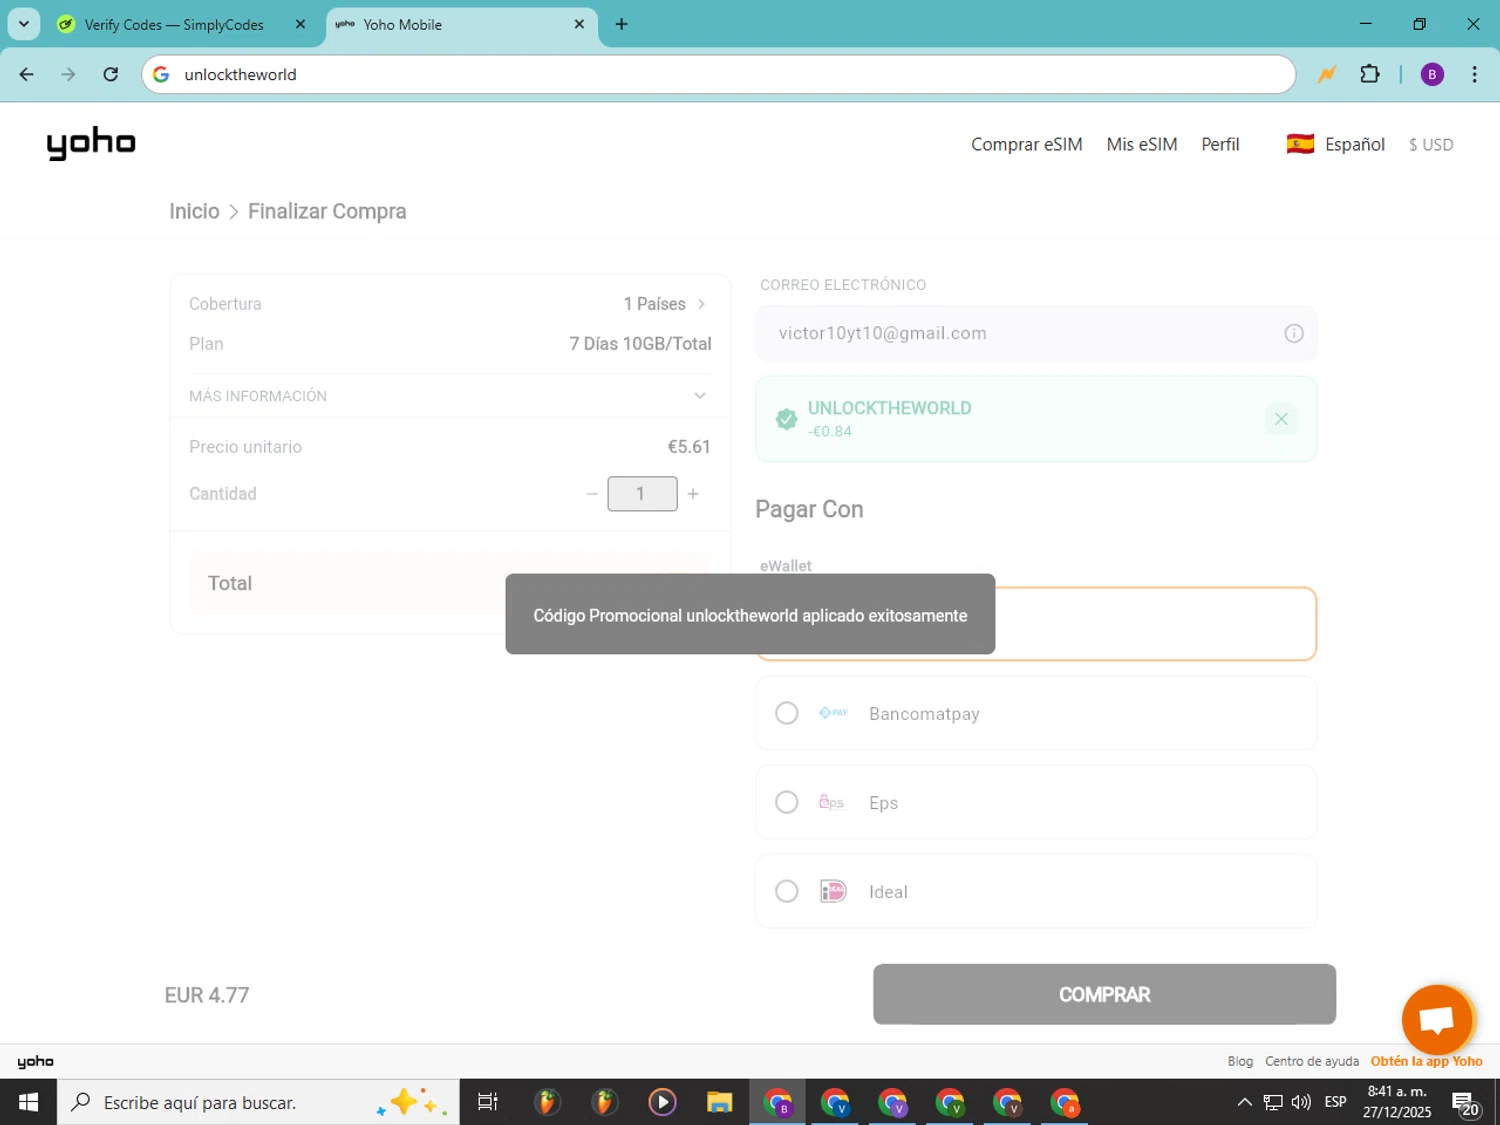This screenshot has width=1500, height=1125.
Task: Click the promo code applied toast message
Action: [x=750, y=614]
